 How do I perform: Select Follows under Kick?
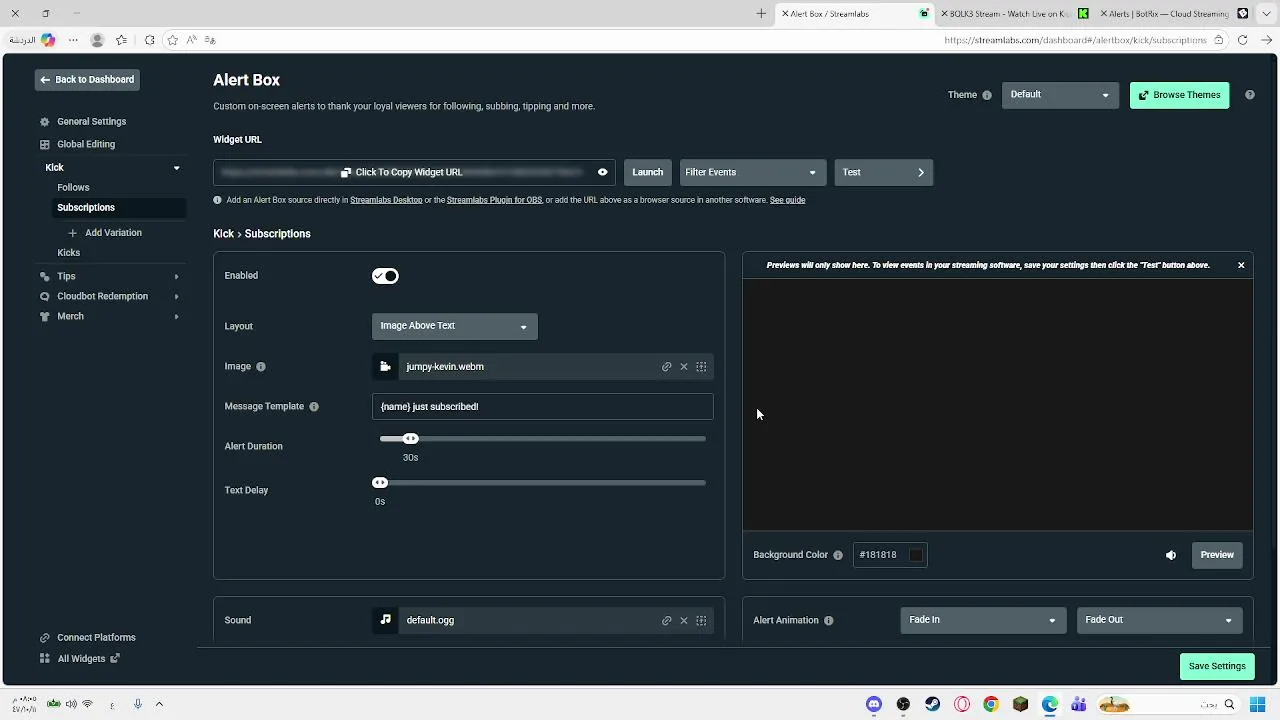pyautogui.click(x=73, y=187)
